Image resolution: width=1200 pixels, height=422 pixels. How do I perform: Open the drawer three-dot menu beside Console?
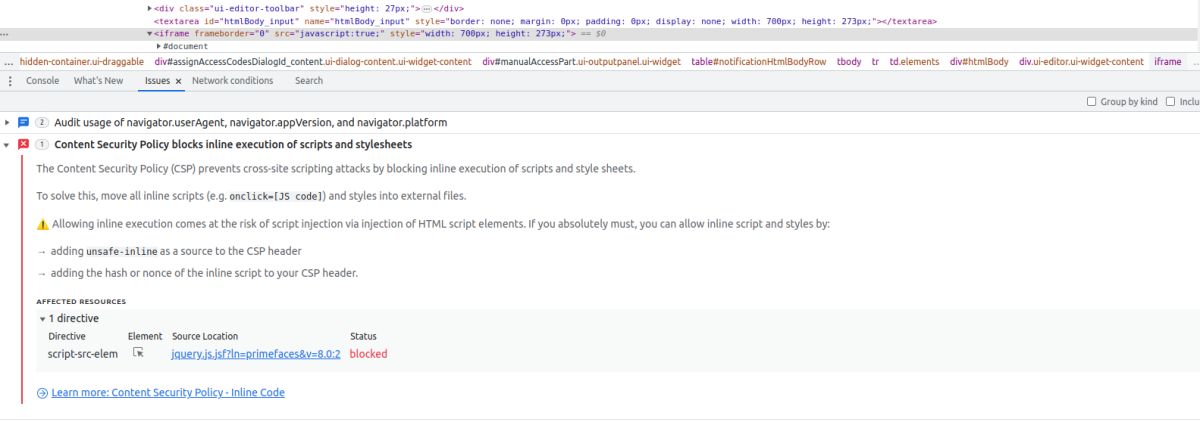tap(9, 81)
